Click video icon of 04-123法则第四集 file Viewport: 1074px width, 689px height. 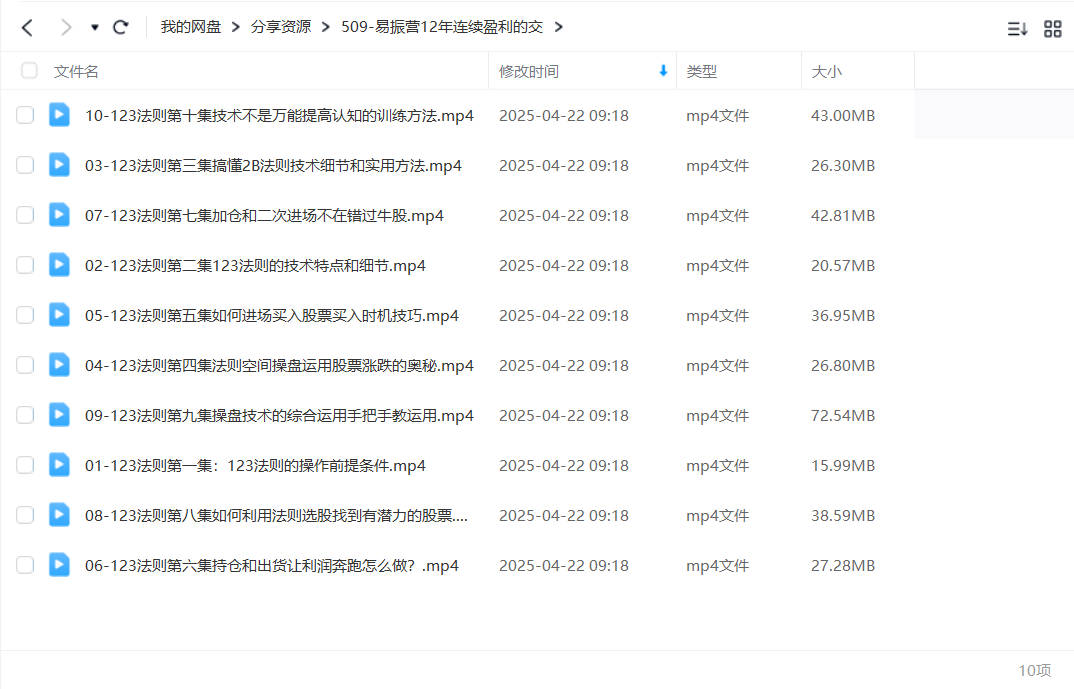pyautogui.click(x=60, y=364)
